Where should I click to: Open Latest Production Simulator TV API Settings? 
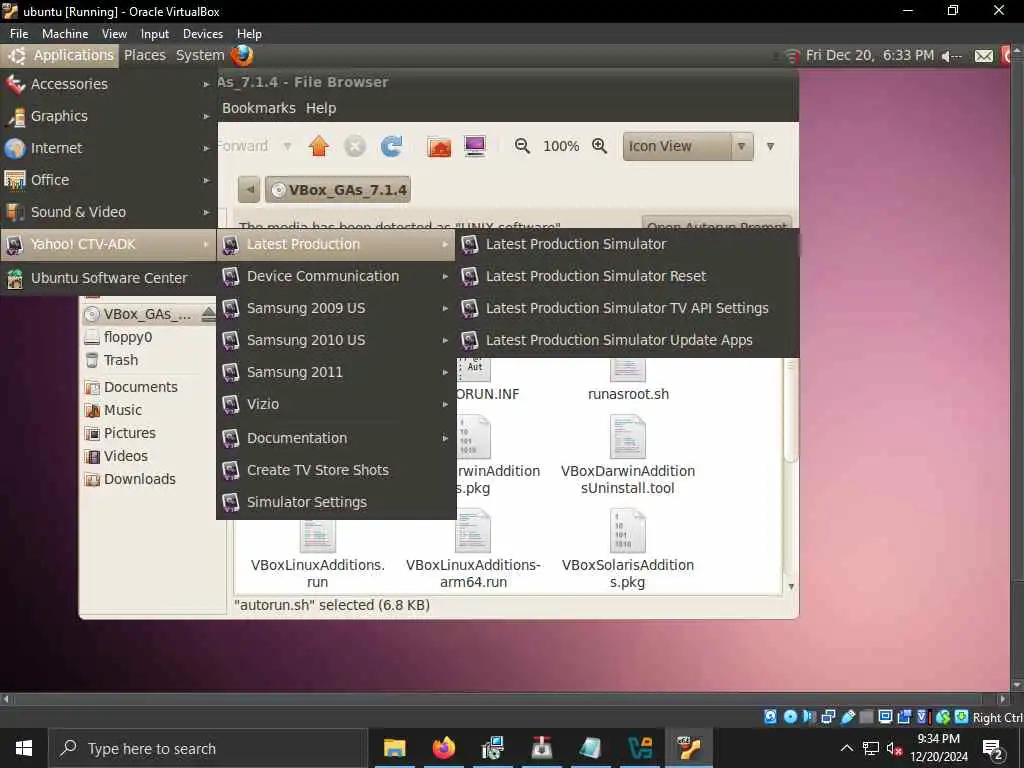(x=628, y=308)
